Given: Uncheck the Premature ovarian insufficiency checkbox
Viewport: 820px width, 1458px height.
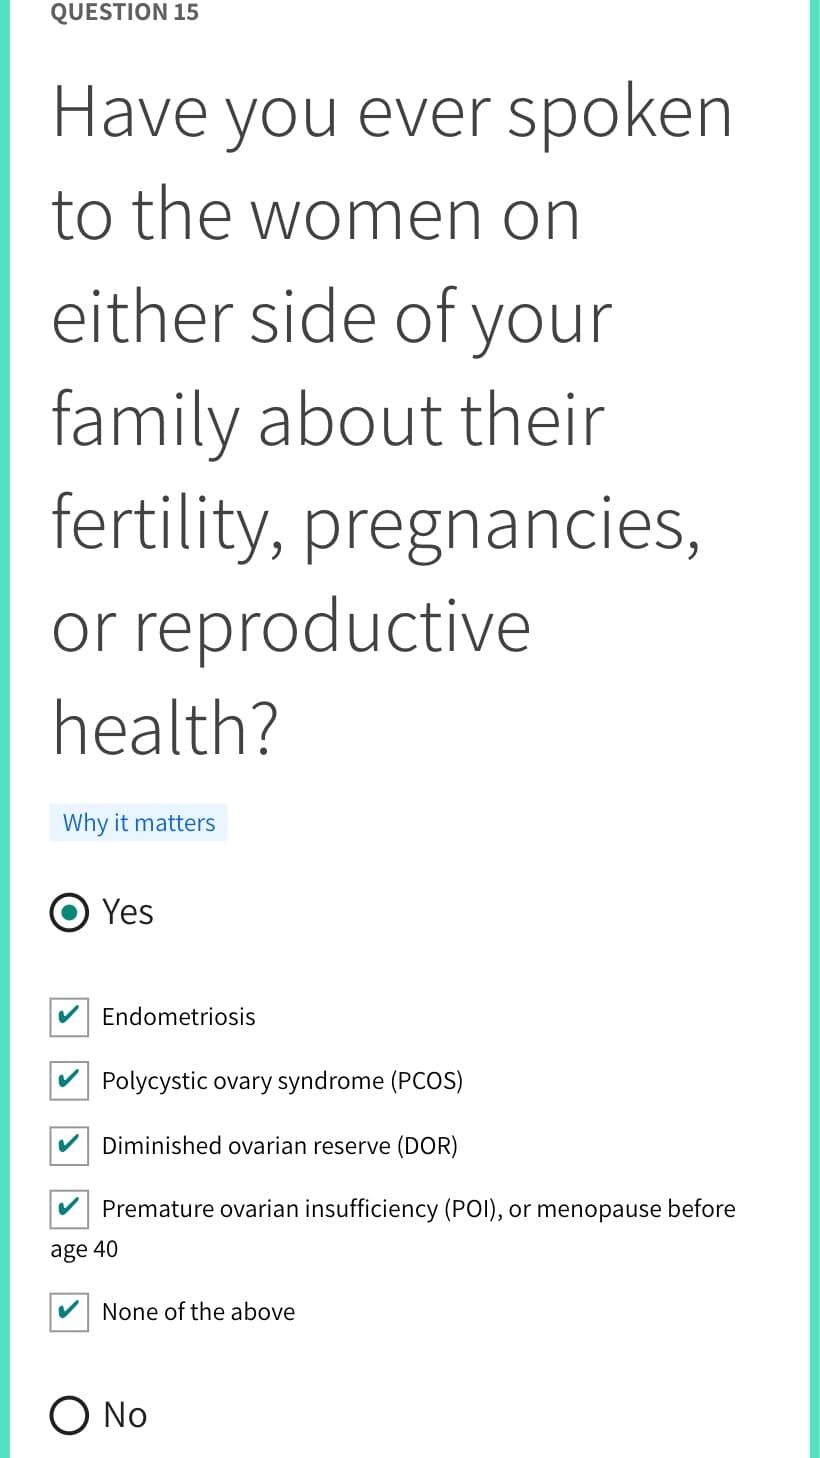Looking at the screenshot, I should 69,1209.
